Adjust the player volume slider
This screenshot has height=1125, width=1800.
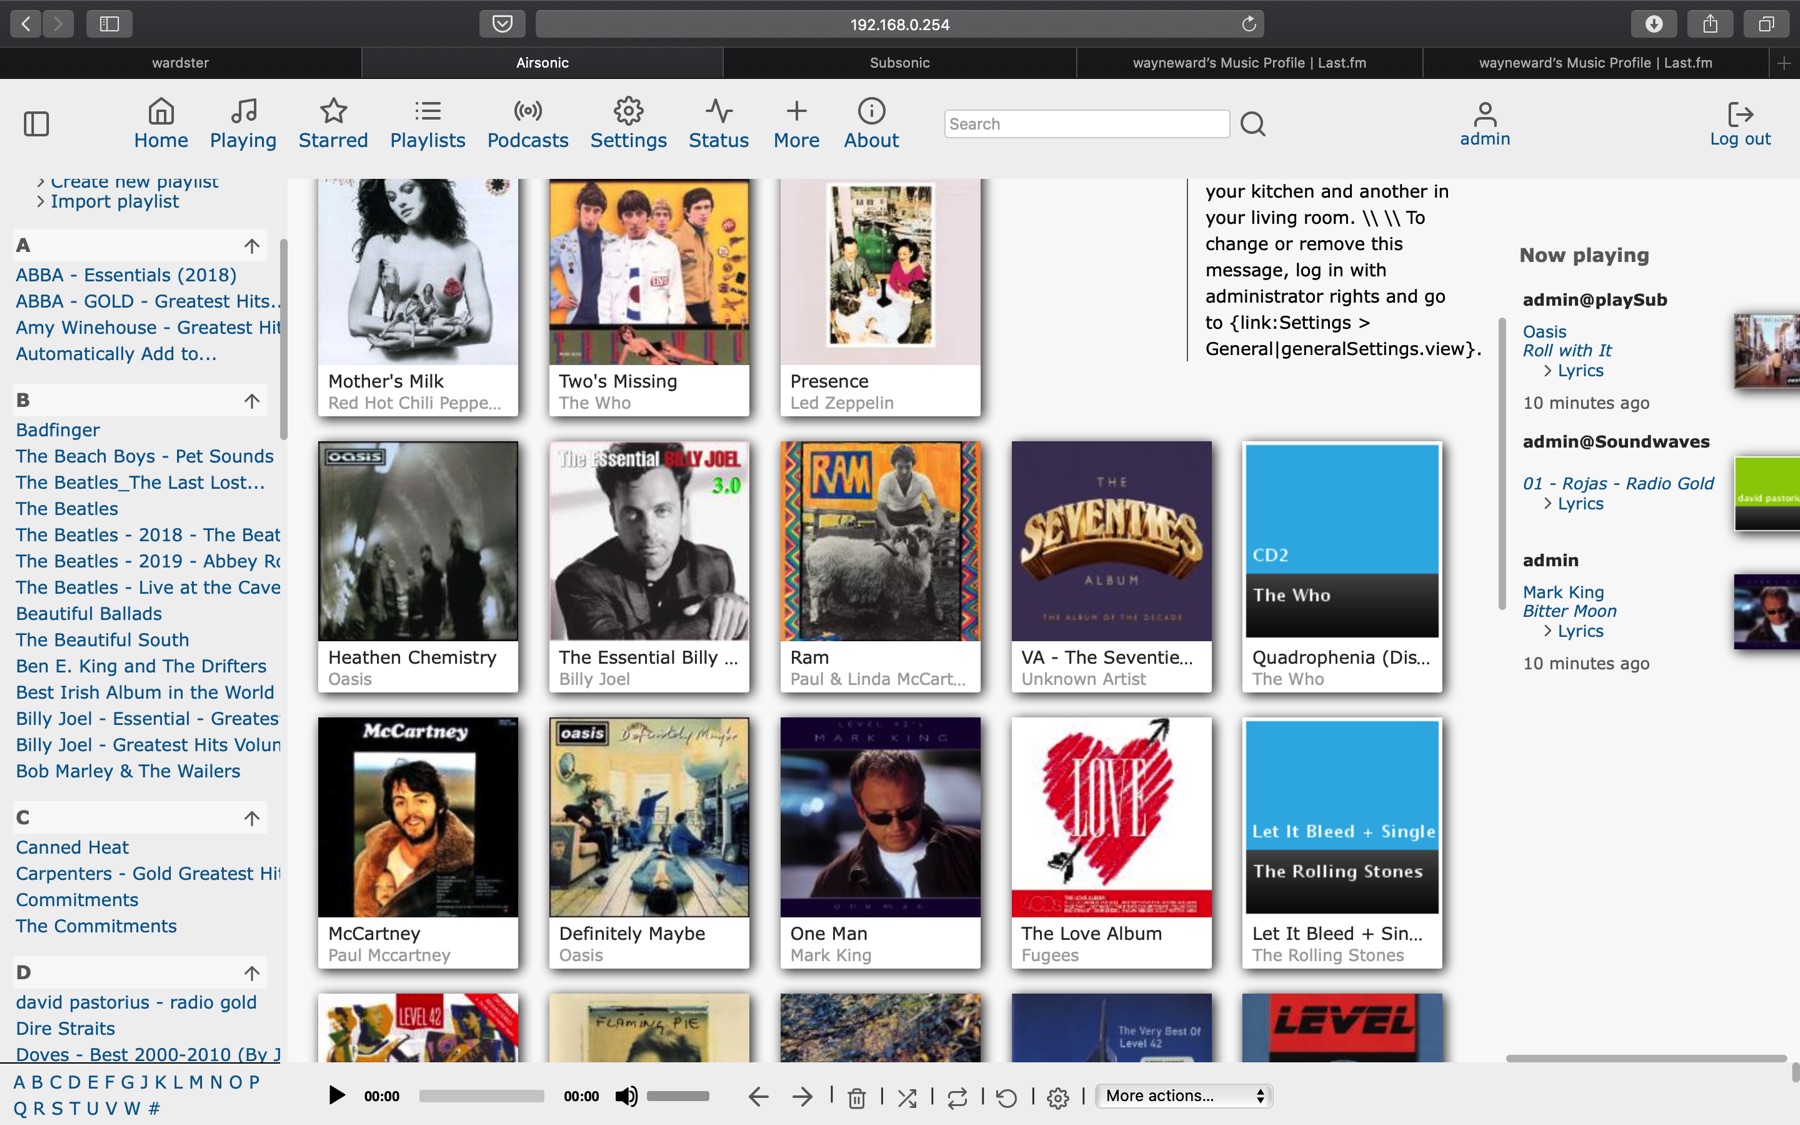[x=678, y=1096]
